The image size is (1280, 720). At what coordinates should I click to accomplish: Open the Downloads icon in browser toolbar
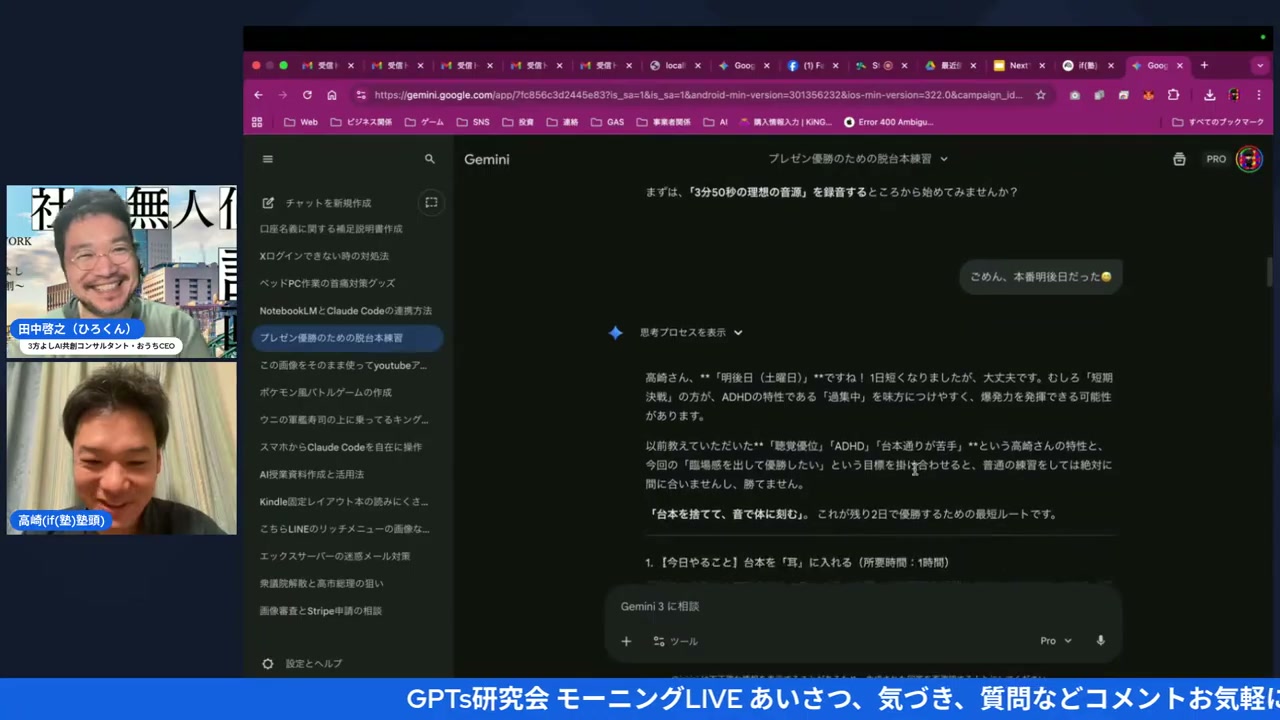coord(1209,95)
